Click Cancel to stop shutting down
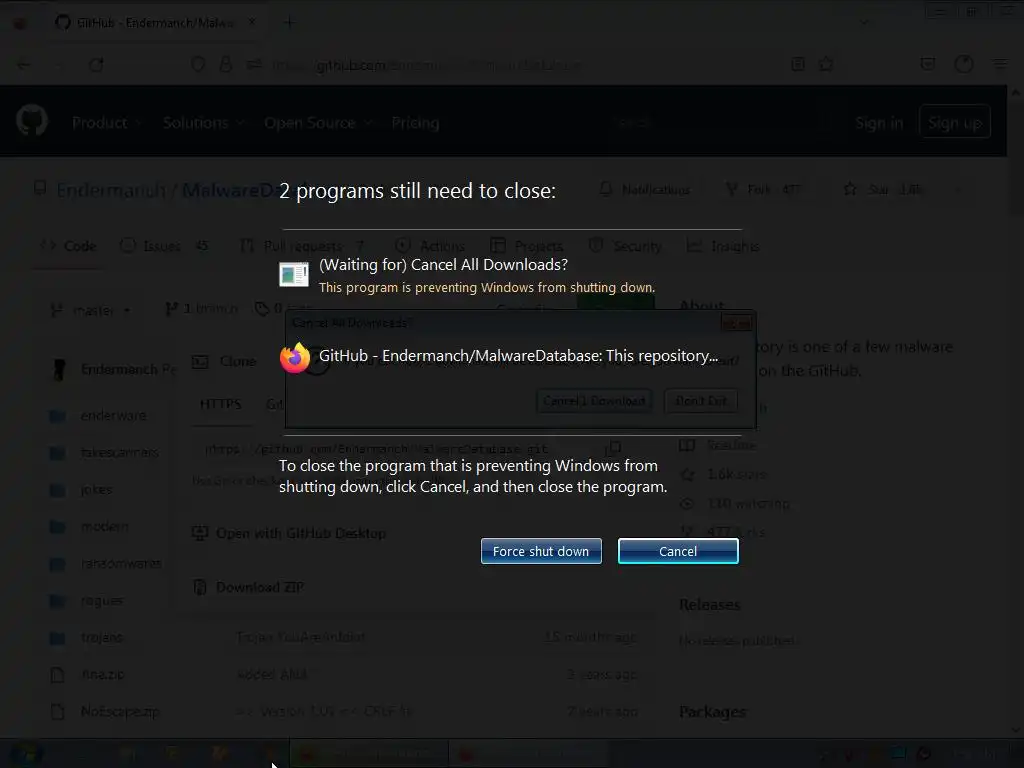Viewport: 1024px width, 768px height. click(678, 551)
